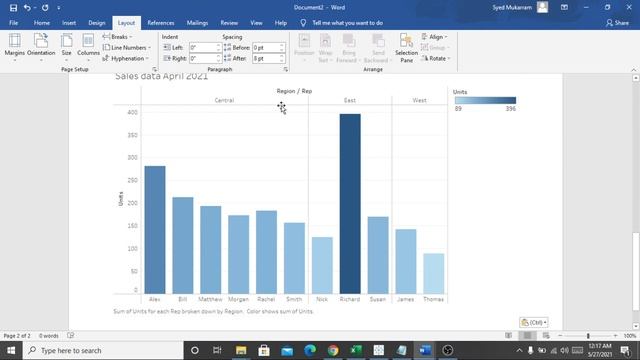Image resolution: width=640 pixels, height=360 pixels.
Task: Open File Explorer from the taskbar
Action: pos(241,350)
